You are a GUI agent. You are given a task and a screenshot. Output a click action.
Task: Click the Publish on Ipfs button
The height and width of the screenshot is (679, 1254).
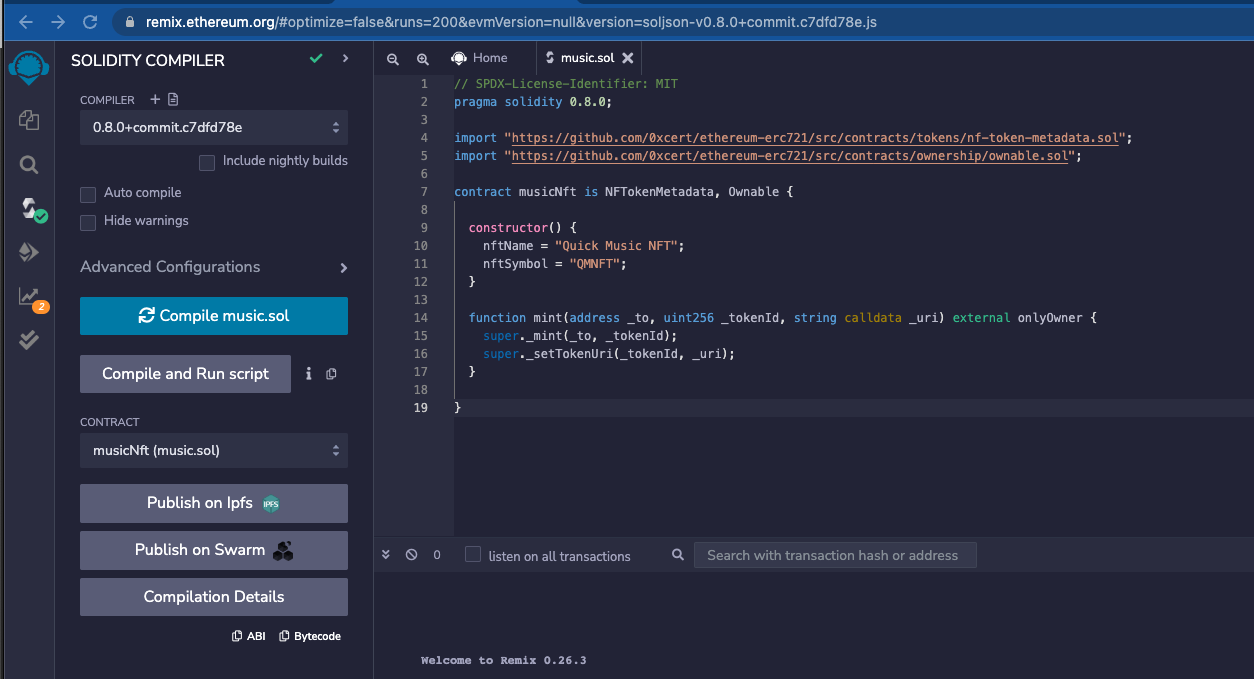coord(214,503)
